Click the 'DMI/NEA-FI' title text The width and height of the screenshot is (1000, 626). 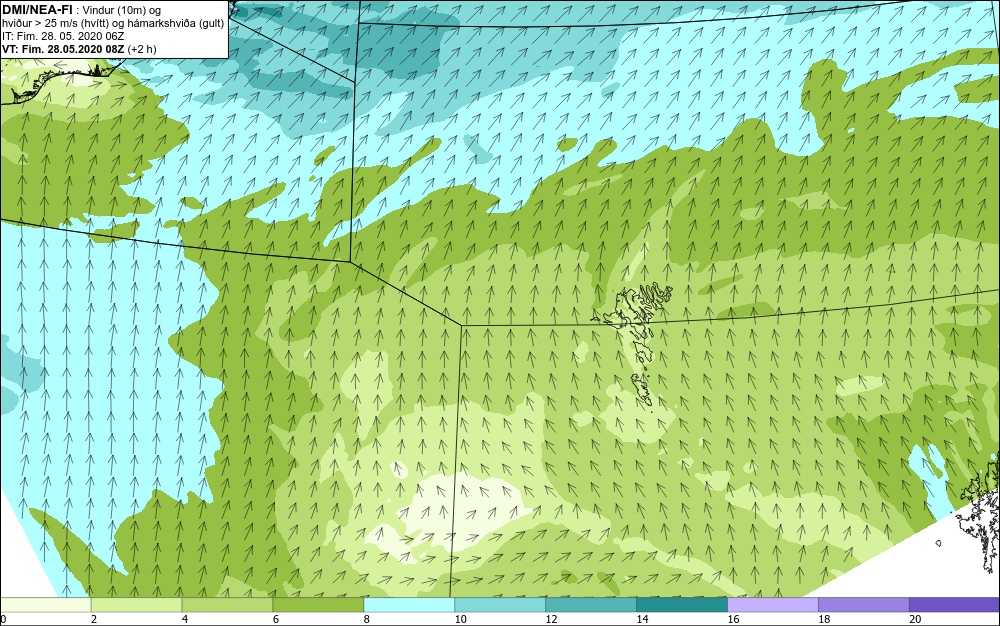[x=37, y=8]
